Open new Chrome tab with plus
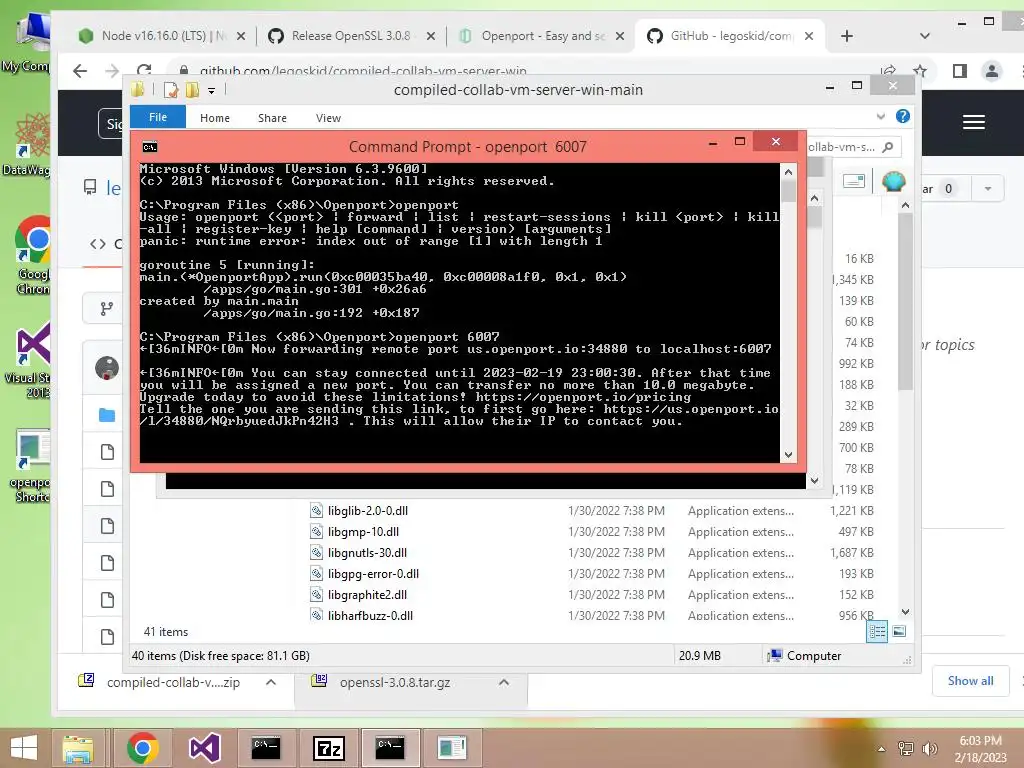Viewport: 1024px width, 768px height. (x=847, y=36)
